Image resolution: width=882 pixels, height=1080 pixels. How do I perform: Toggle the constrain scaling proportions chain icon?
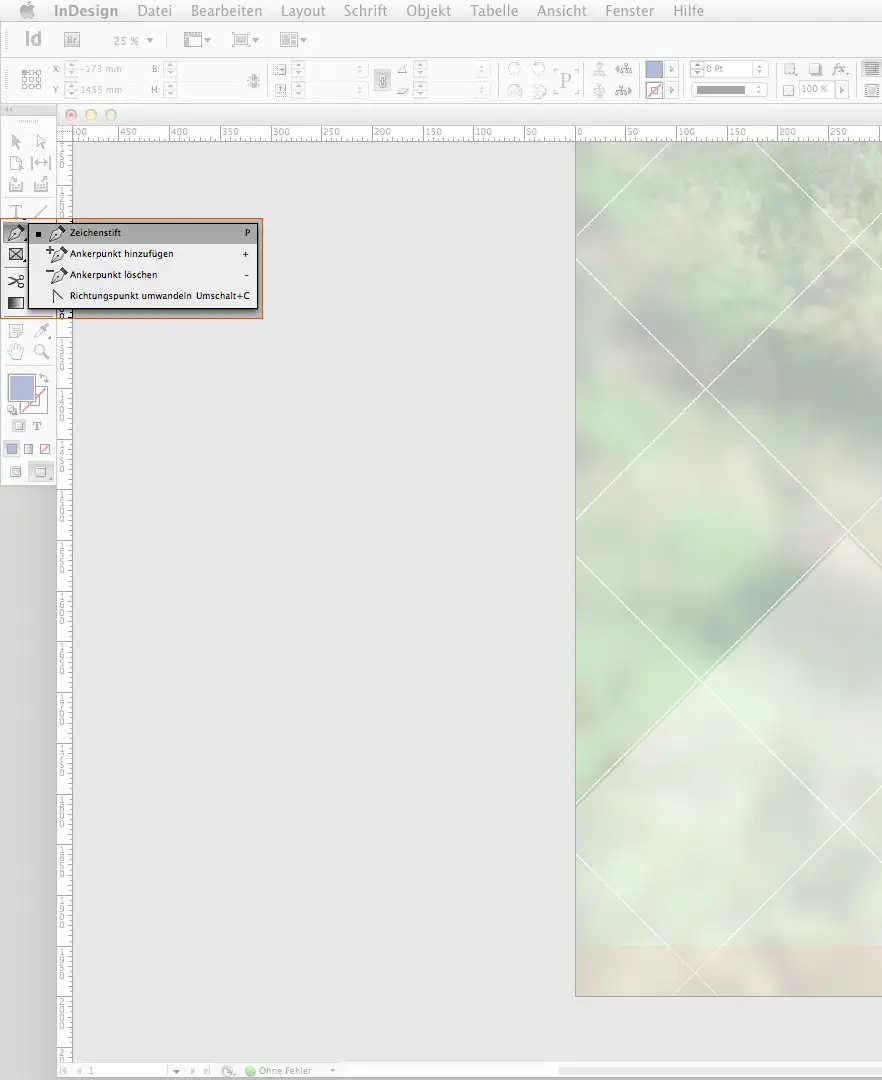click(x=381, y=79)
